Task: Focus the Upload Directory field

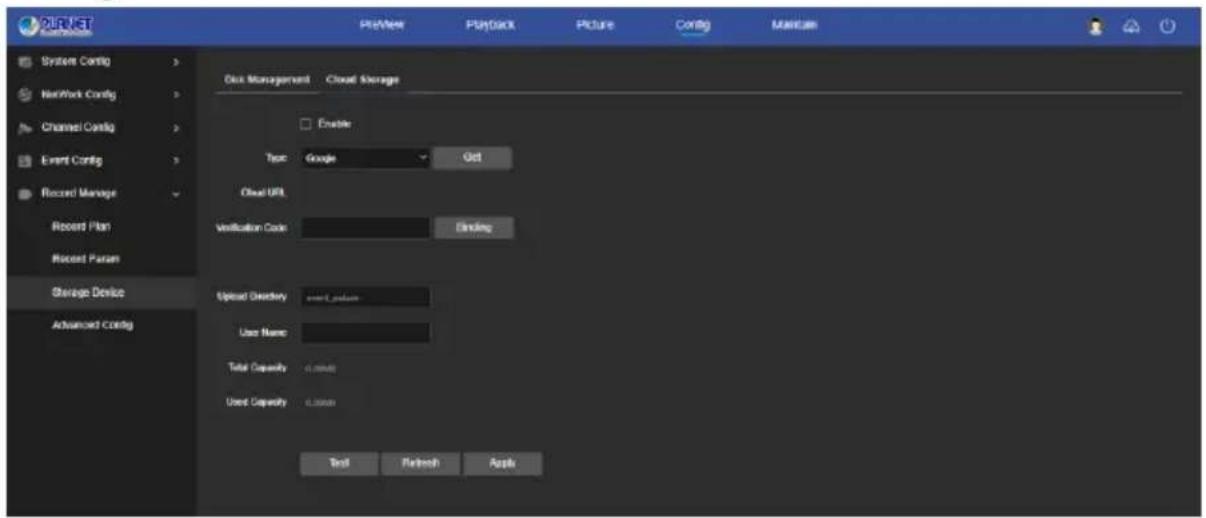Action: [365, 297]
